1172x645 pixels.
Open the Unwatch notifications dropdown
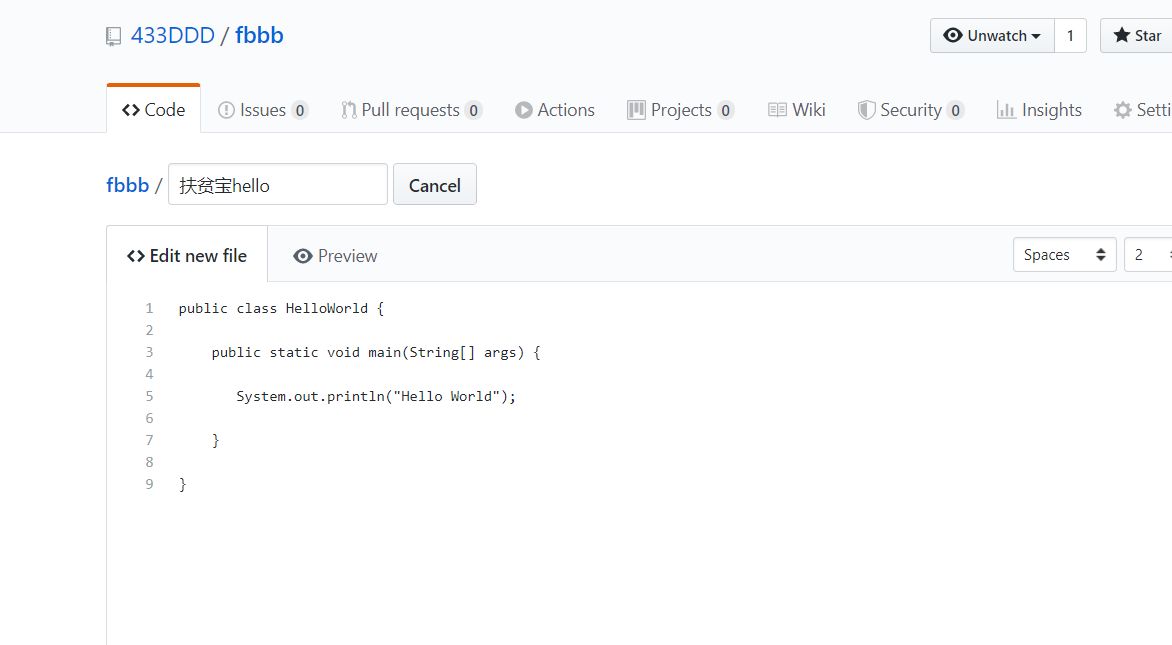992,36
